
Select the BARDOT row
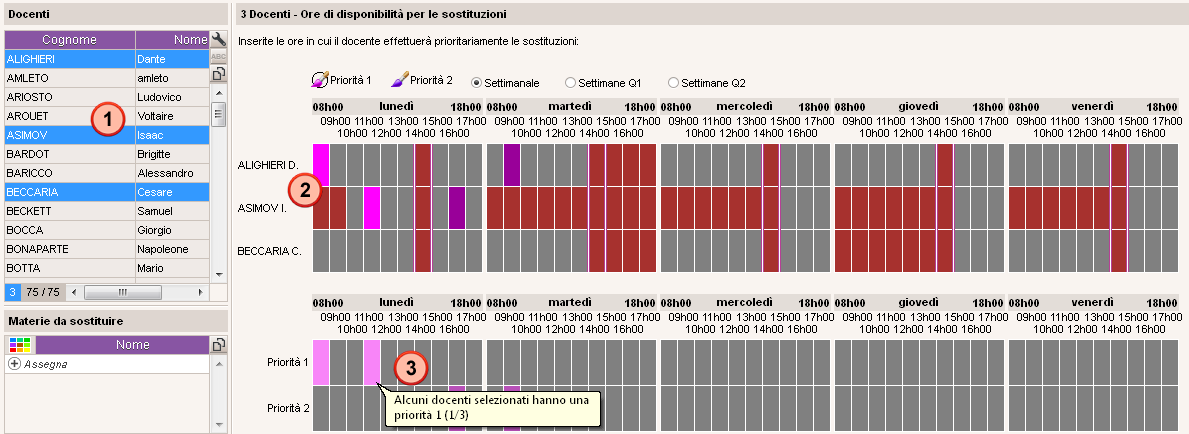tap(107, 154)
